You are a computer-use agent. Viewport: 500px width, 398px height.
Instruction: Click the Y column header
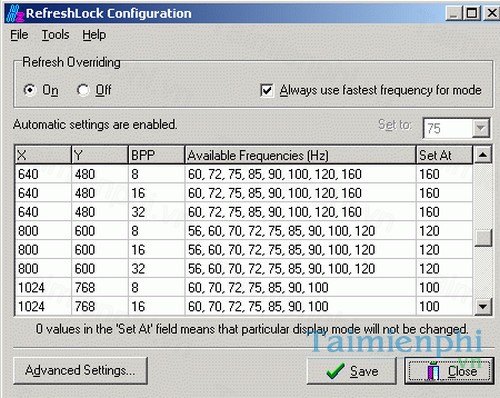tap(100, 155)
